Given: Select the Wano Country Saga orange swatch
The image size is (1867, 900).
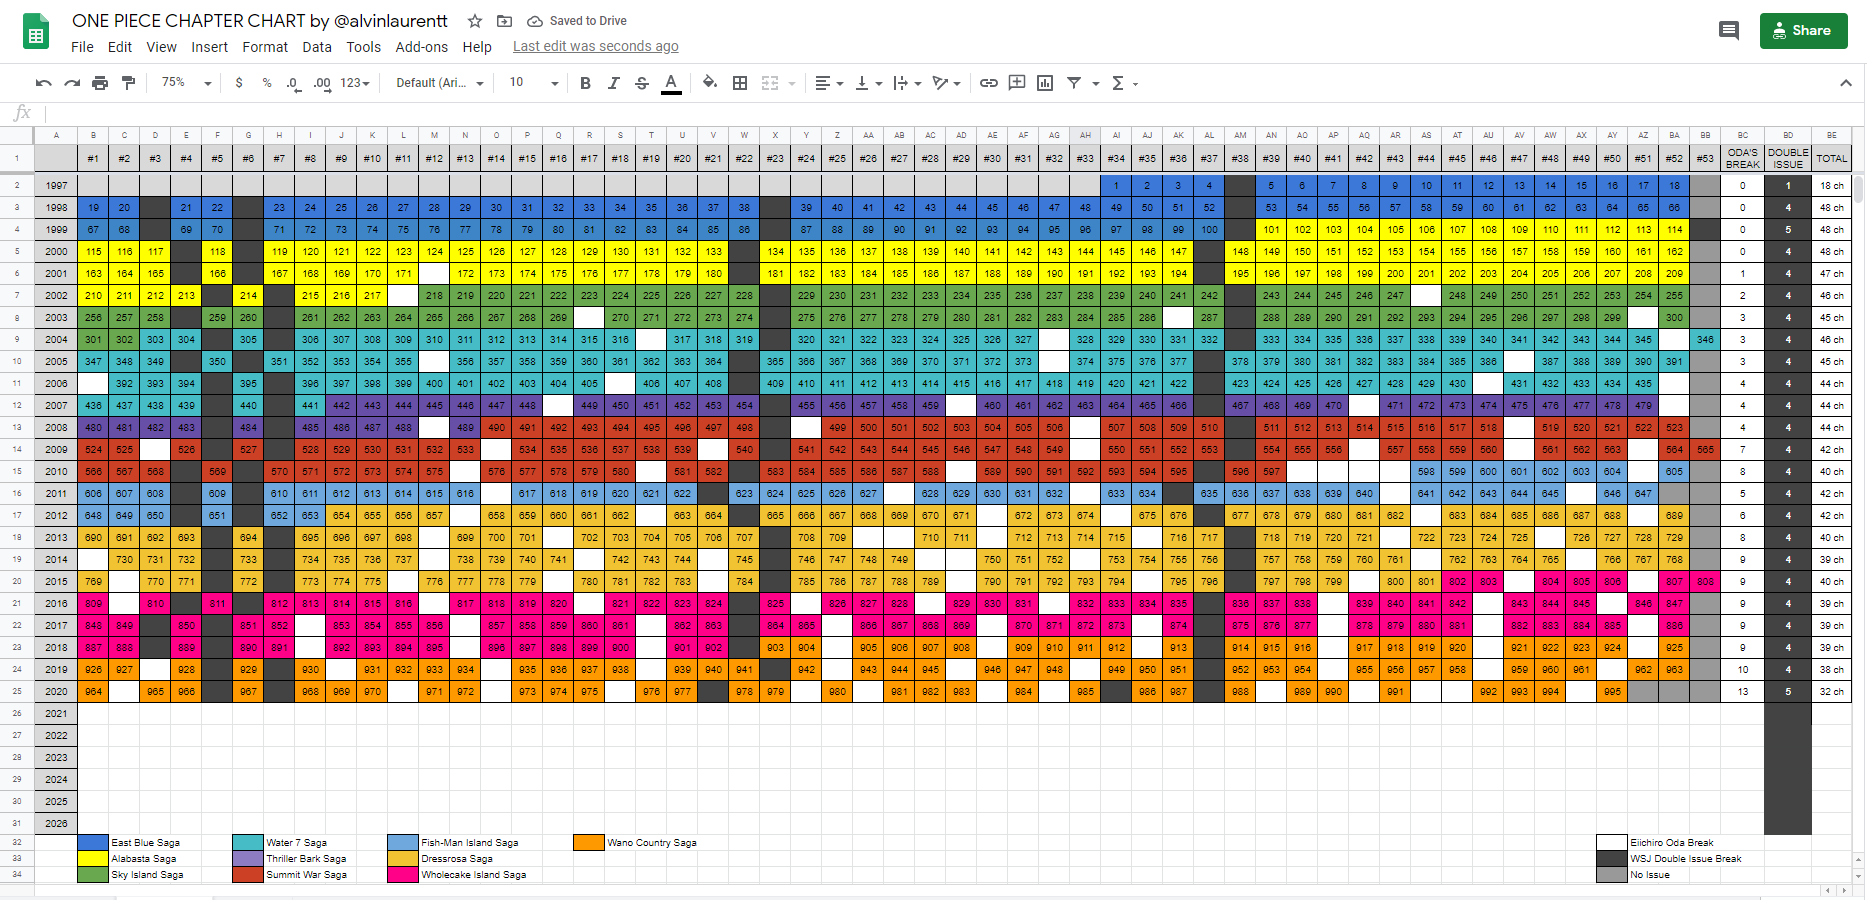Looking at the screenshot, I should (x=589, y=843).
